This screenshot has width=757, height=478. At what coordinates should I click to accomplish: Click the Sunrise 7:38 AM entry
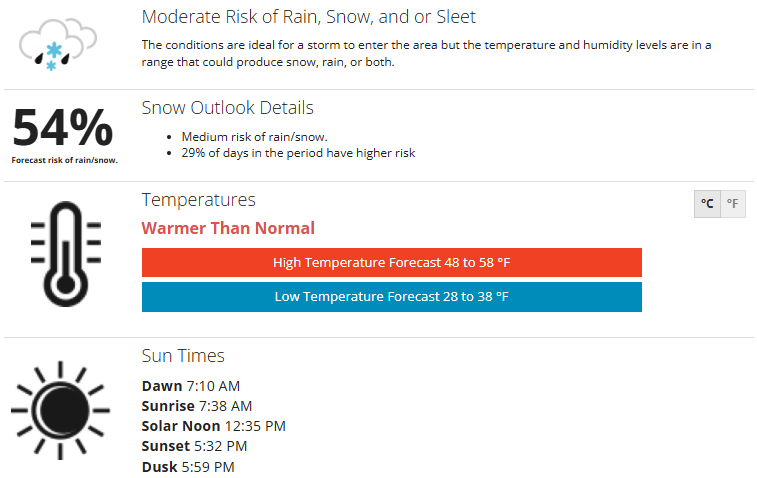coord(197,406)
